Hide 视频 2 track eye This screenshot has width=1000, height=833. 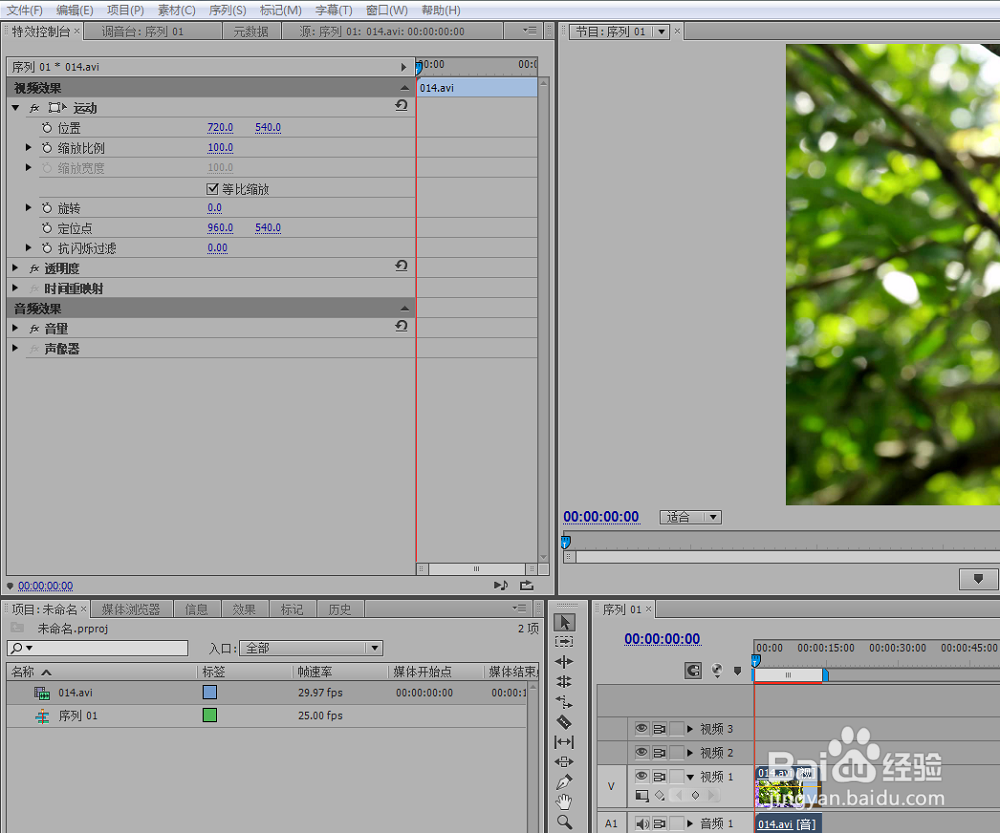642,753
